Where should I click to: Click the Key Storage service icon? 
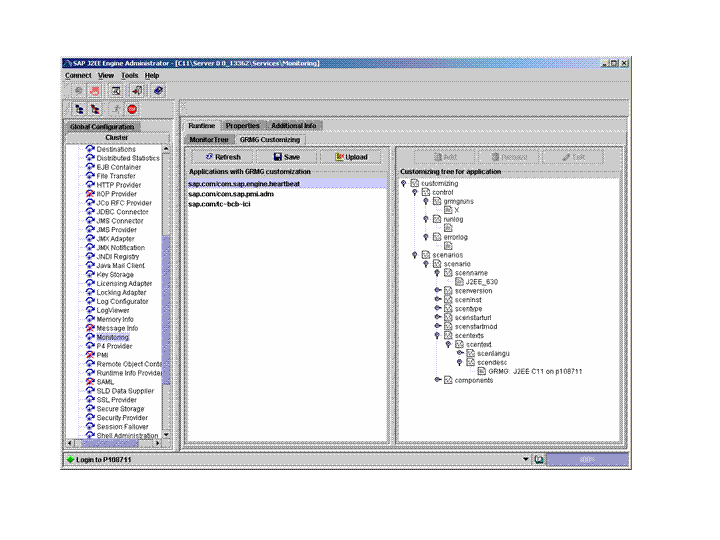pos(90,275)
